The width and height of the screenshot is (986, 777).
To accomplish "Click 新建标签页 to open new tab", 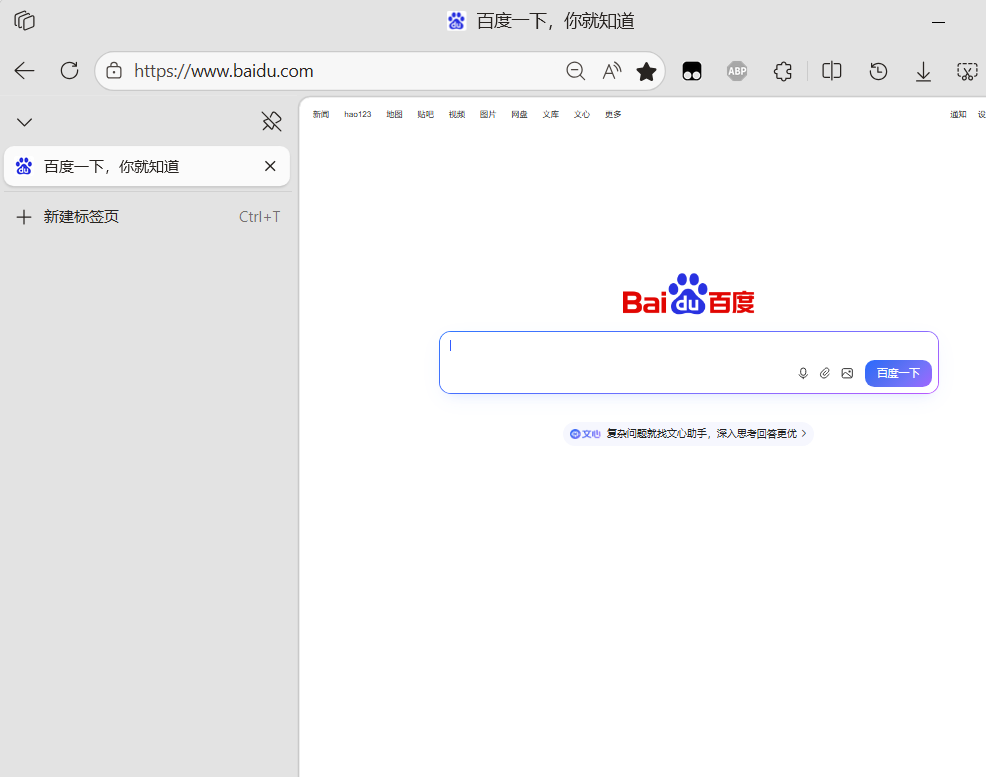I will pos(81,217).
